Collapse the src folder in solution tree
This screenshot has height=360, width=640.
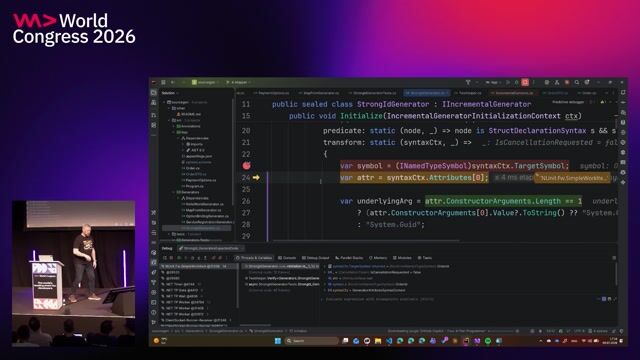tap(169, 120)
